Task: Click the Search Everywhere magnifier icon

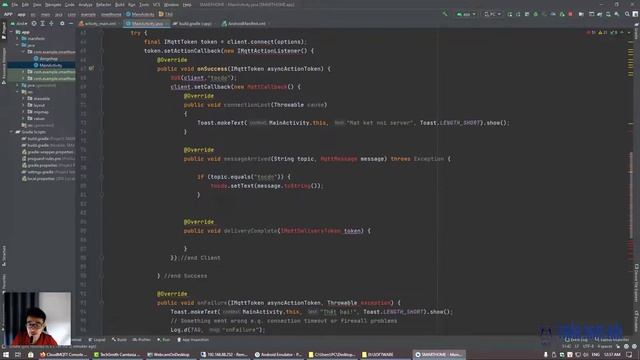Action: coord(627,14)
